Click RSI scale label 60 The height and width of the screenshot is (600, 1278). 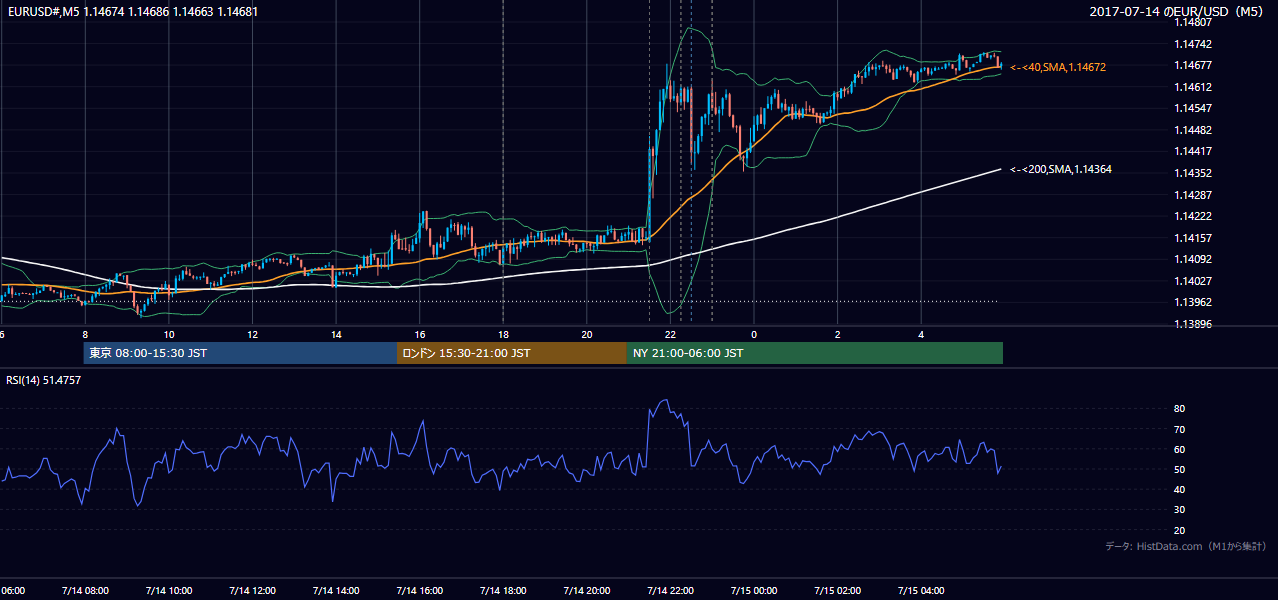(x=1179, y=449)
